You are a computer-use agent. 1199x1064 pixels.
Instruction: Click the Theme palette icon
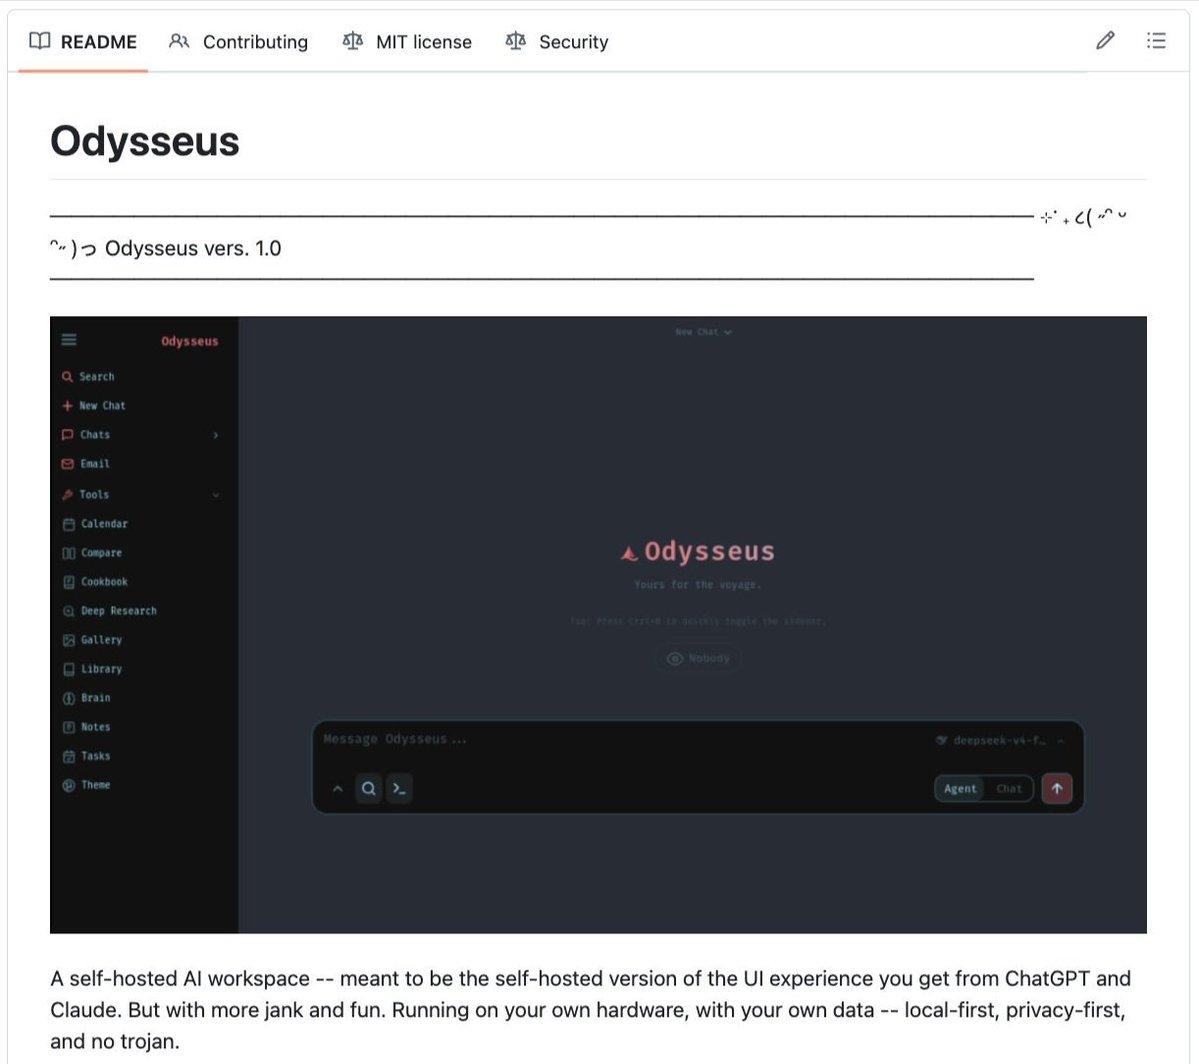coord(69,786)
